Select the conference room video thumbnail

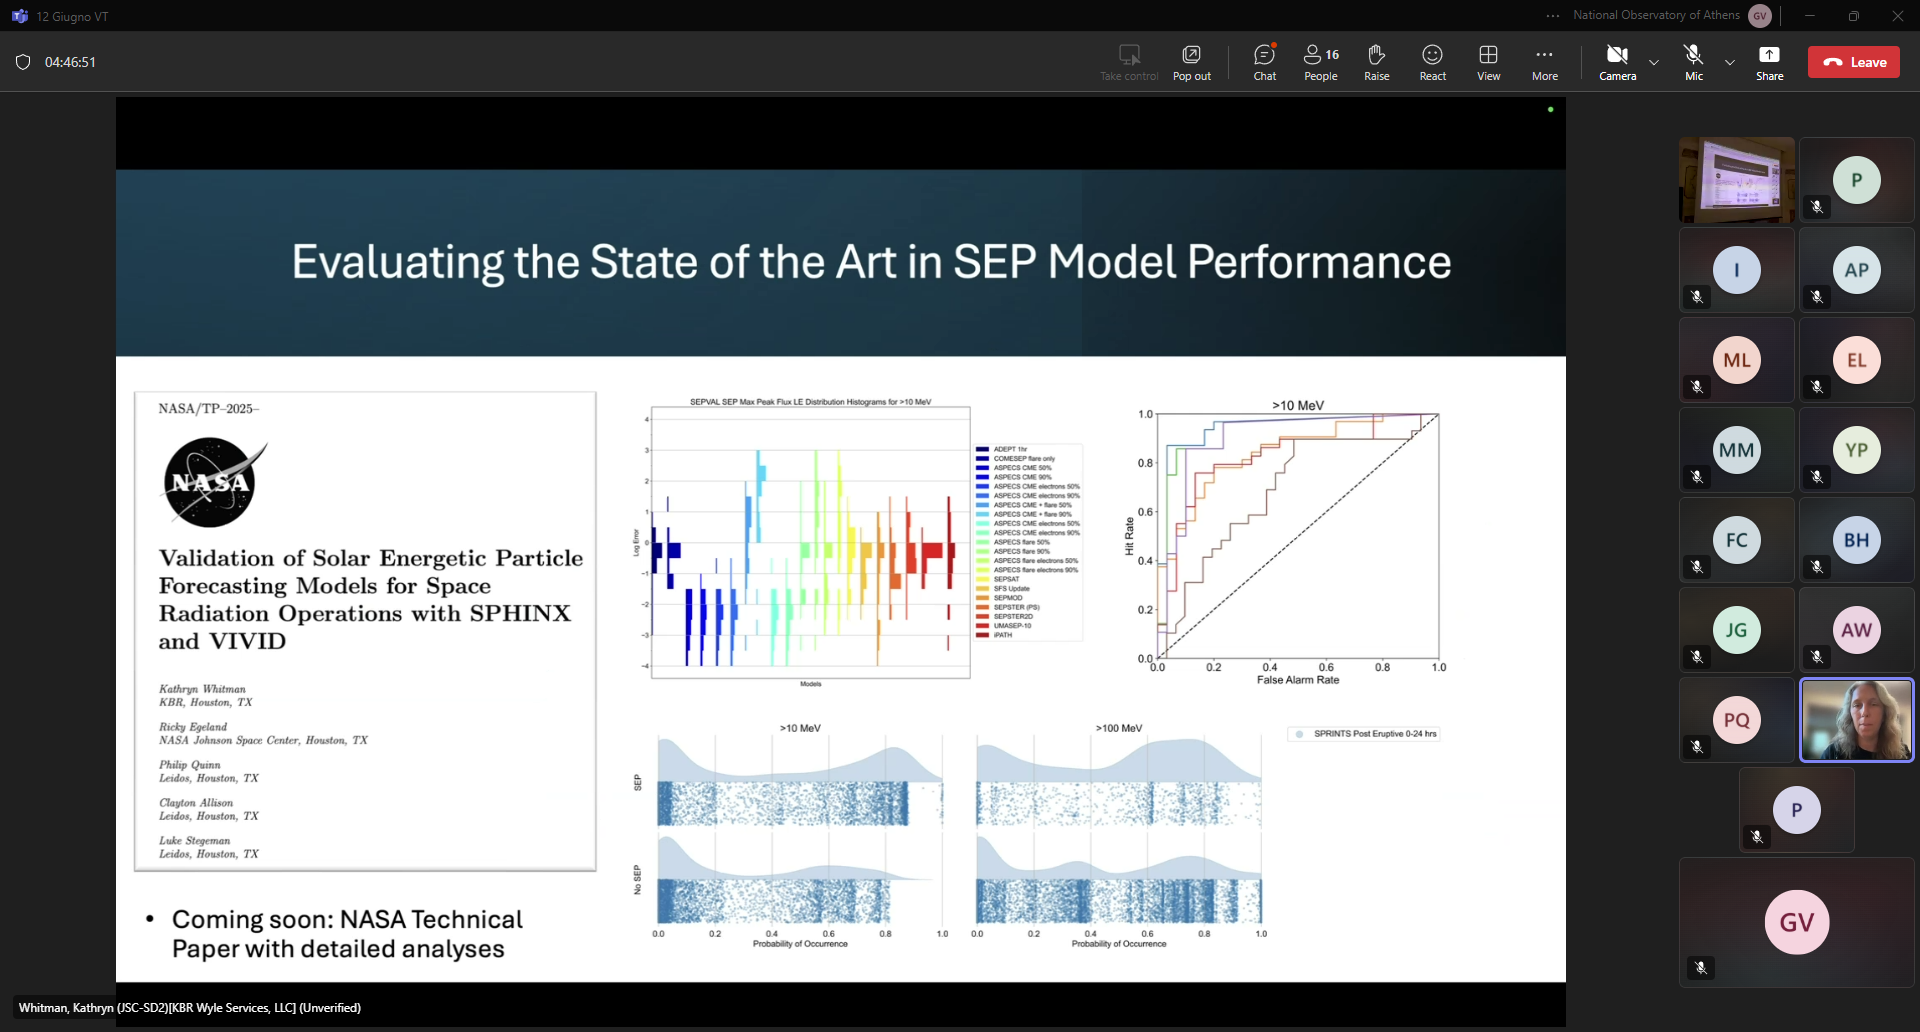coord(1737,180)
